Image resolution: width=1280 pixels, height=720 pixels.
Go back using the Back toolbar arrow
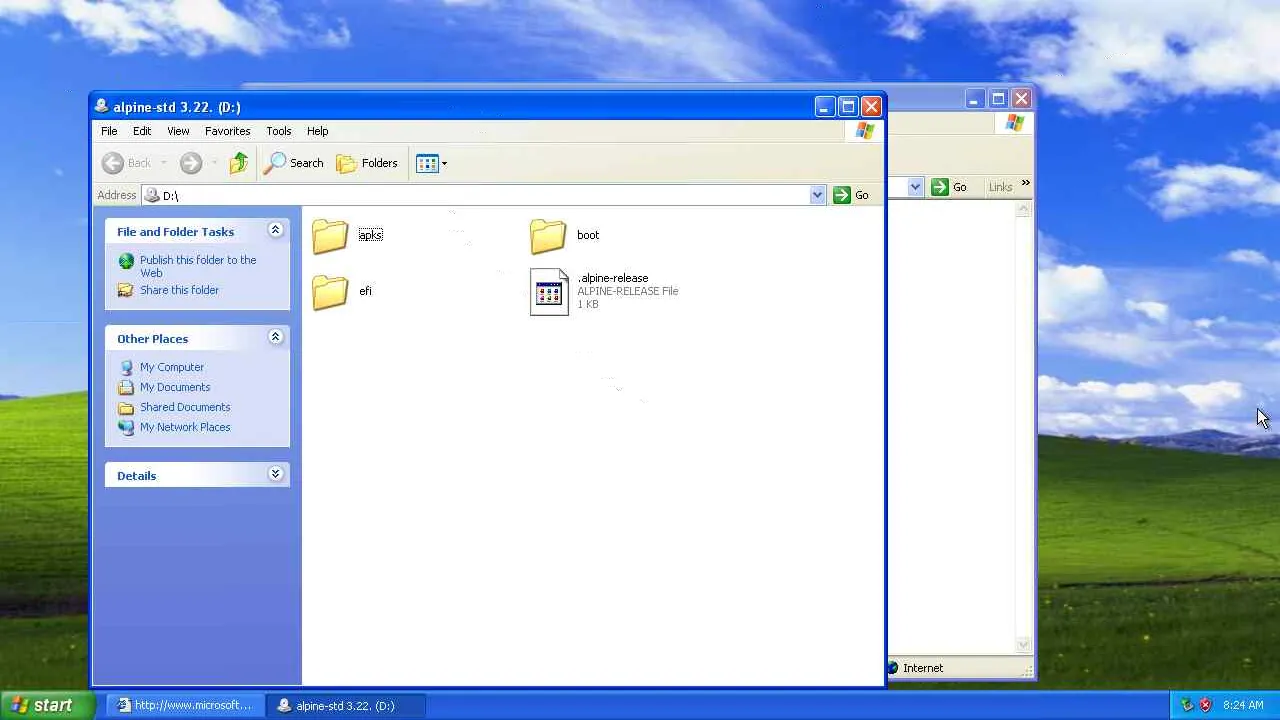click(127, 163)
